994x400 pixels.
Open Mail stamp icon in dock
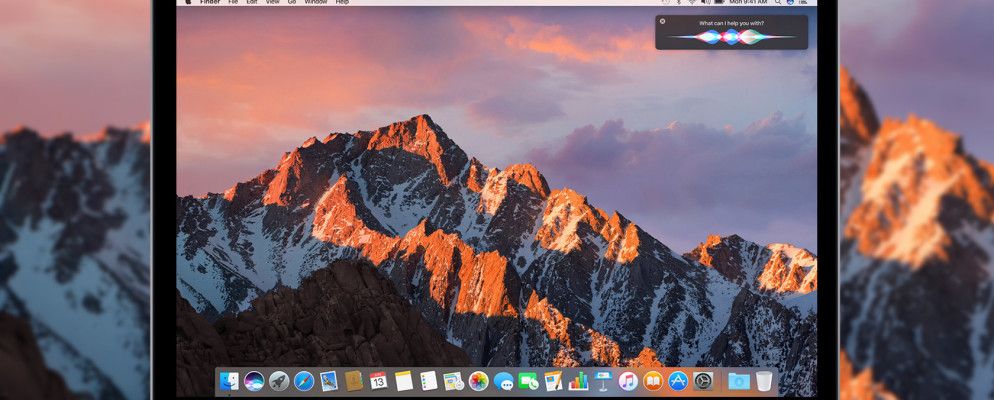(329, 381)
